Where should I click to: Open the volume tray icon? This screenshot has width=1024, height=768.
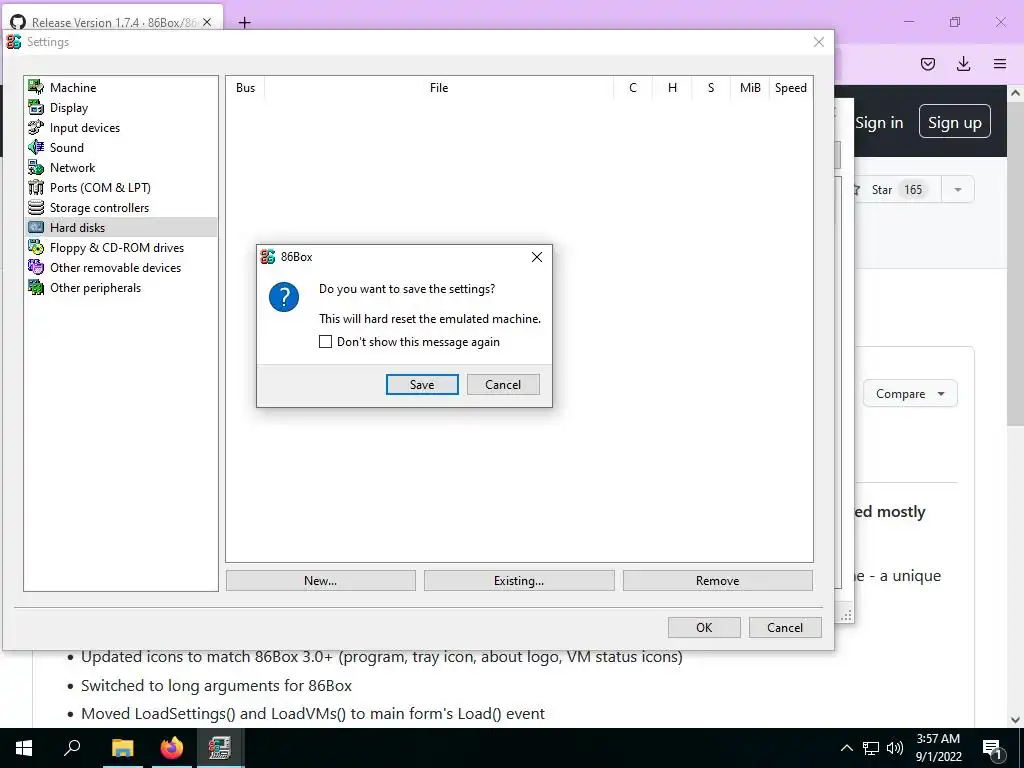click(x=895, y=748)
